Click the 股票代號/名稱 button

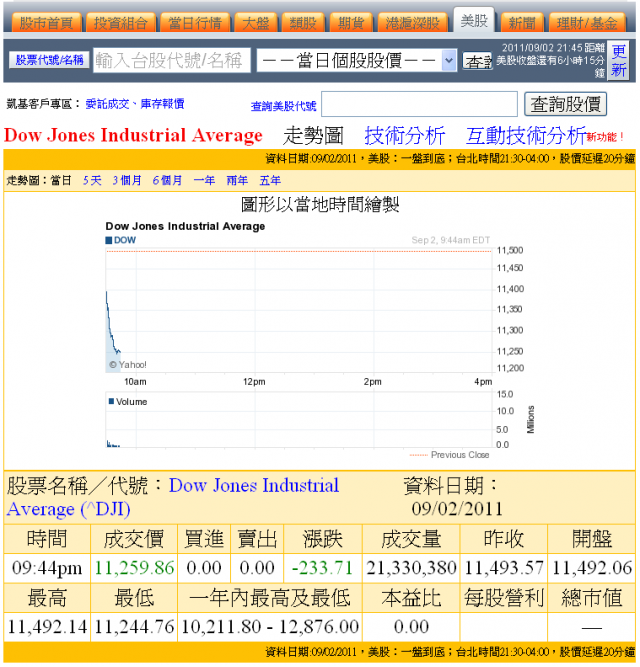pyautogui.click(x=49, y=60)
